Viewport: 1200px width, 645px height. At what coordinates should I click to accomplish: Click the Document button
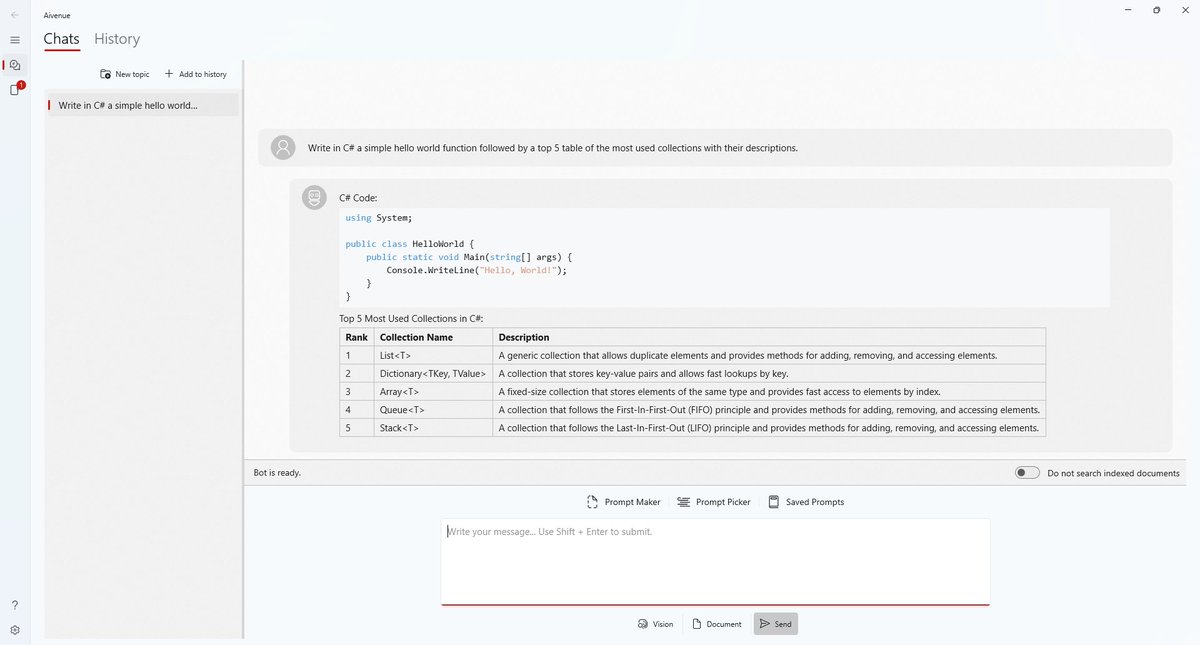[x=716, y=624]
